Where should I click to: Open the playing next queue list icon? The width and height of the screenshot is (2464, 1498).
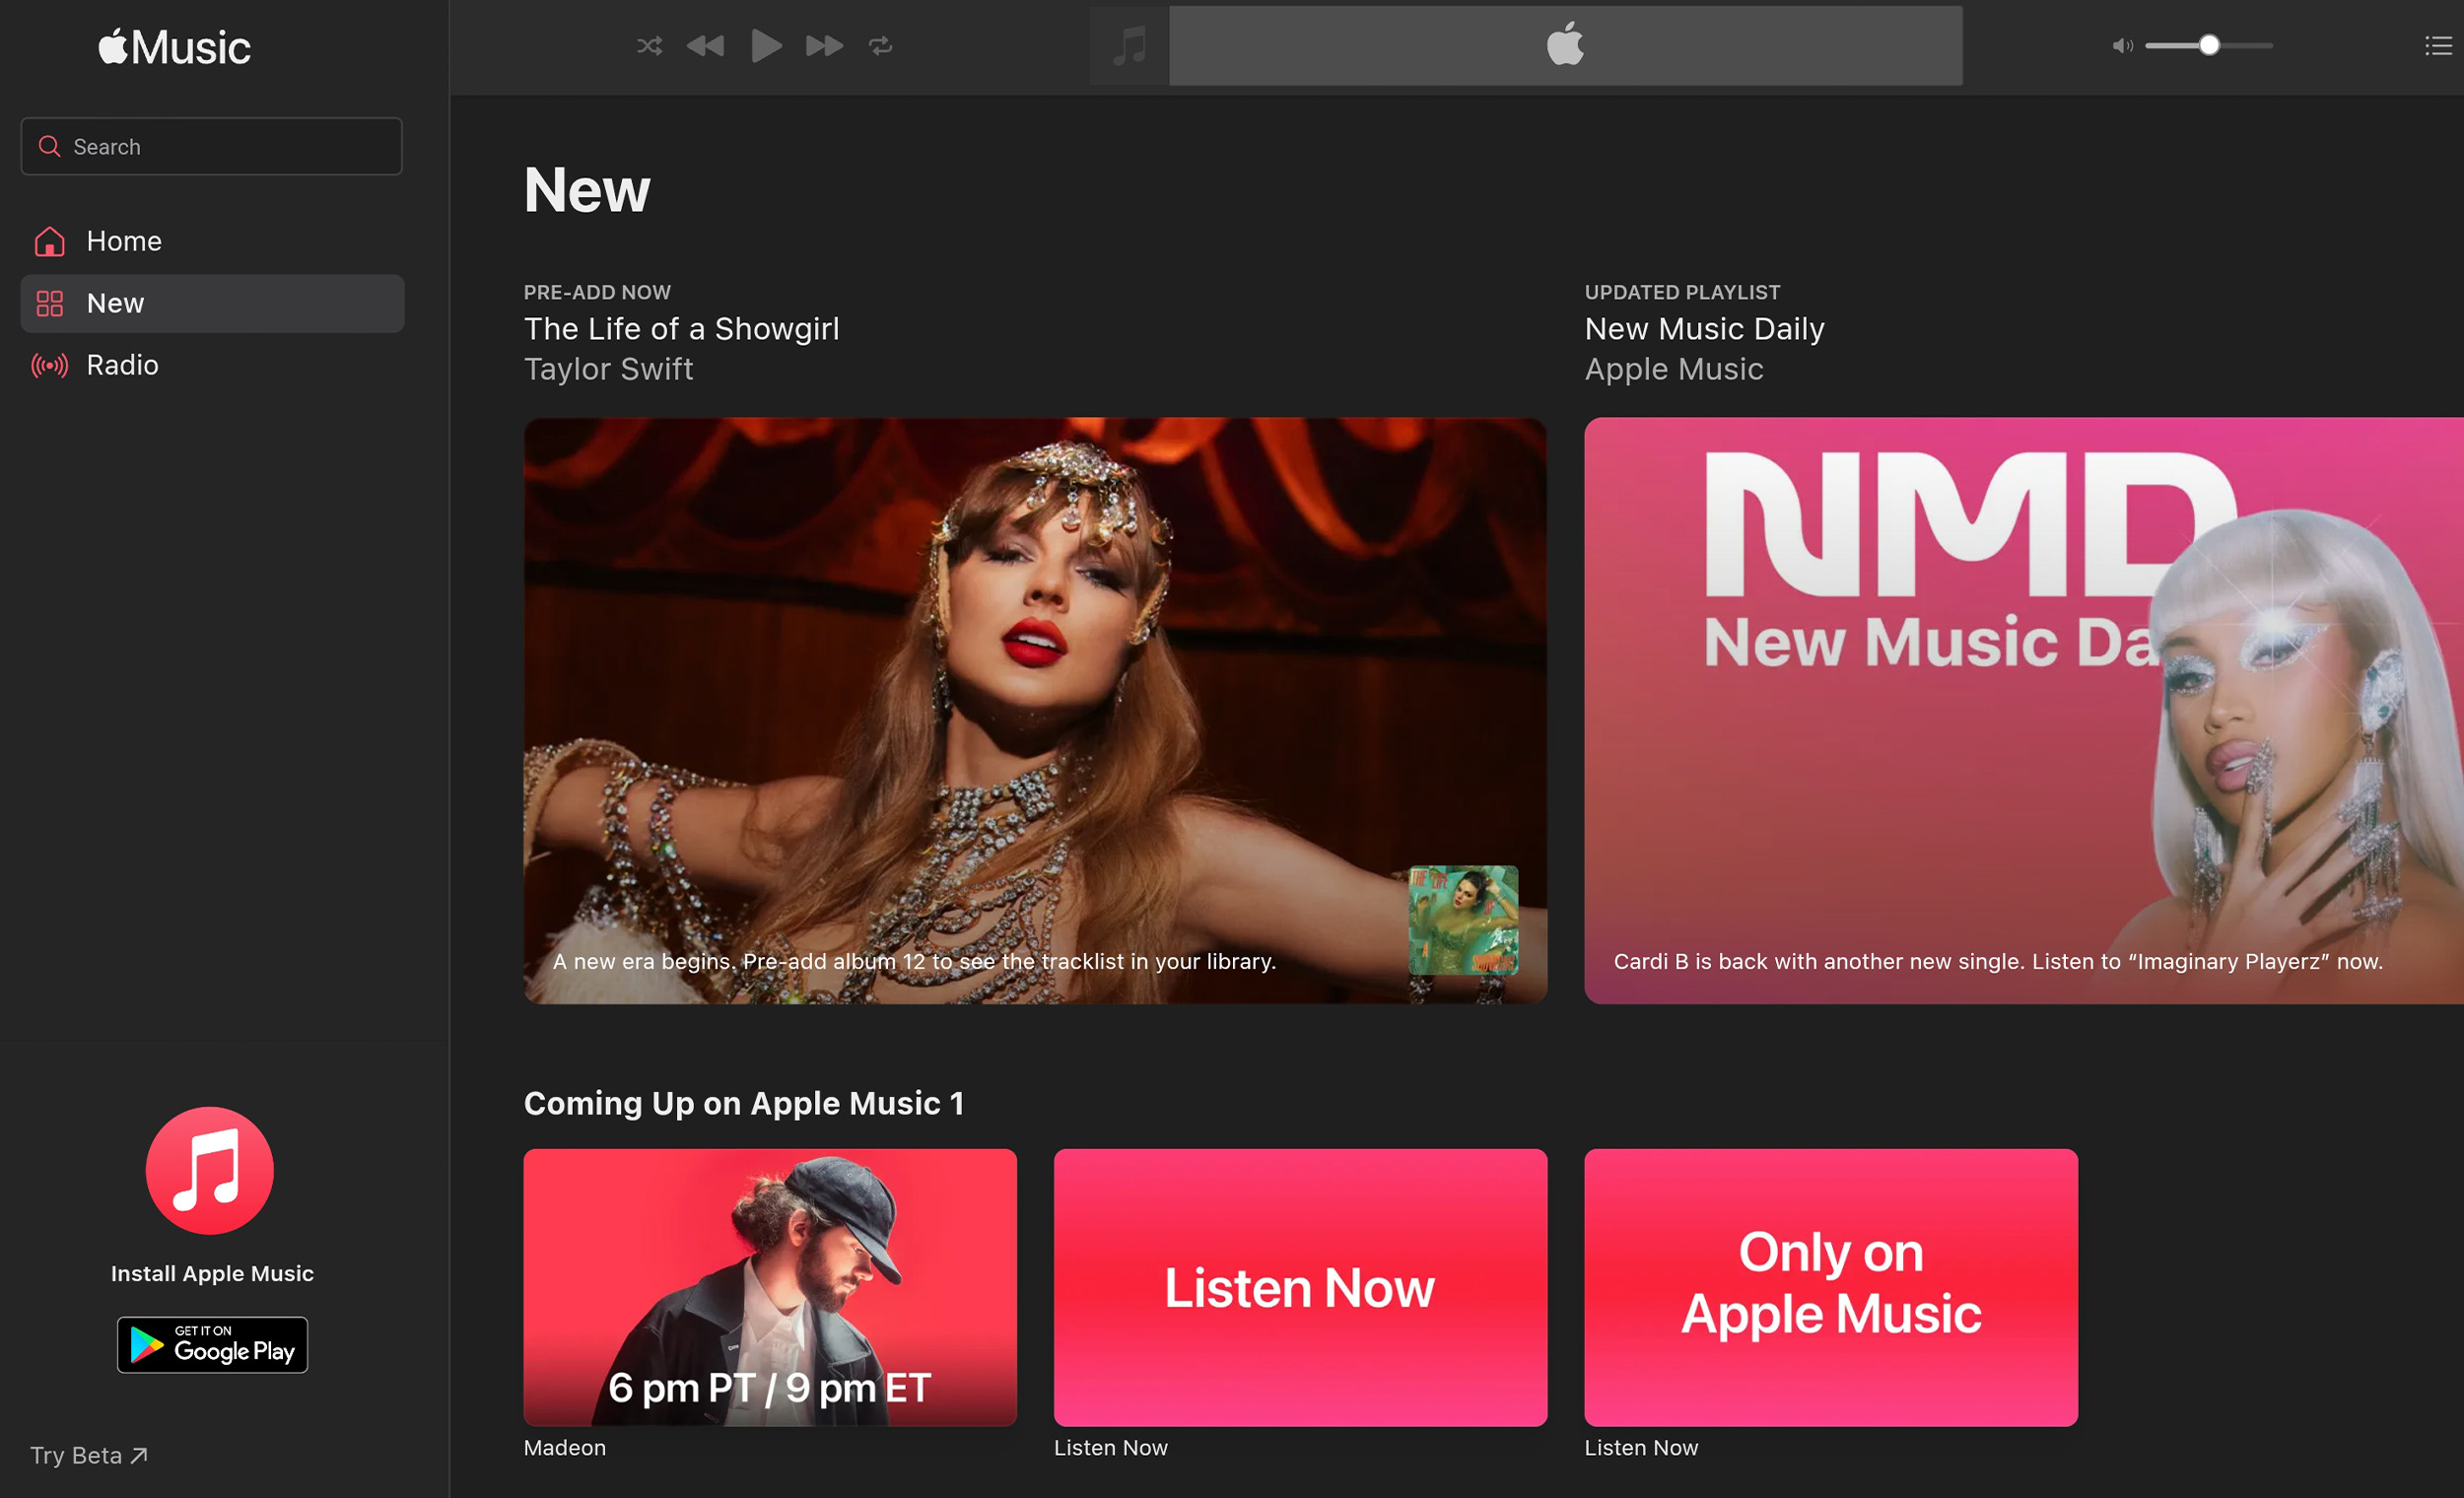coord(2438,46)
